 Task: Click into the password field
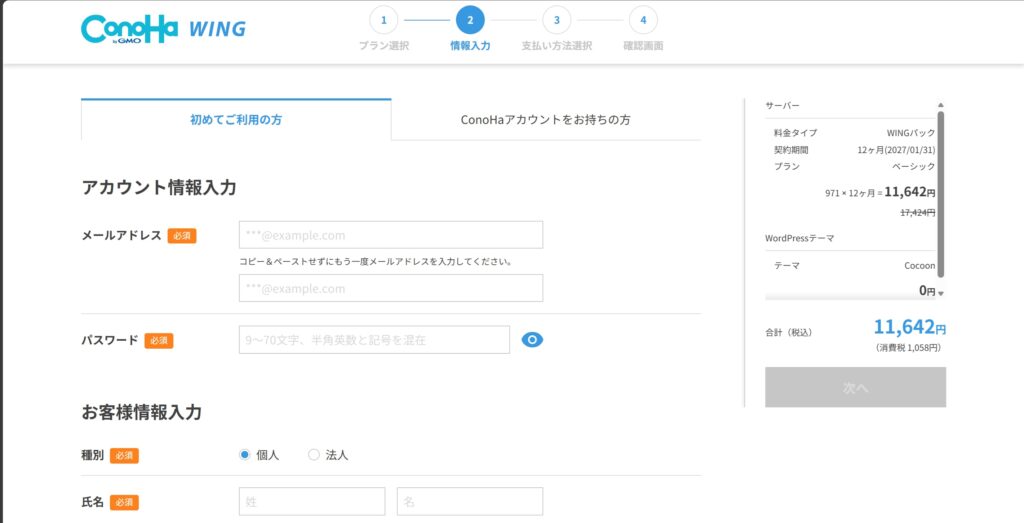point(374,340)
